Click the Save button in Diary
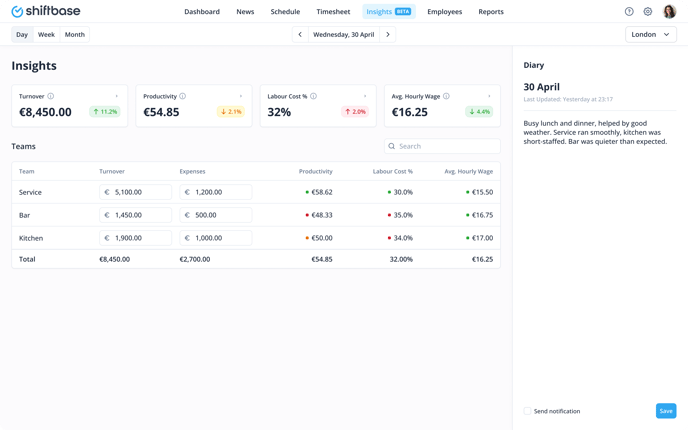The image size is (688, 430). [665, 411]
